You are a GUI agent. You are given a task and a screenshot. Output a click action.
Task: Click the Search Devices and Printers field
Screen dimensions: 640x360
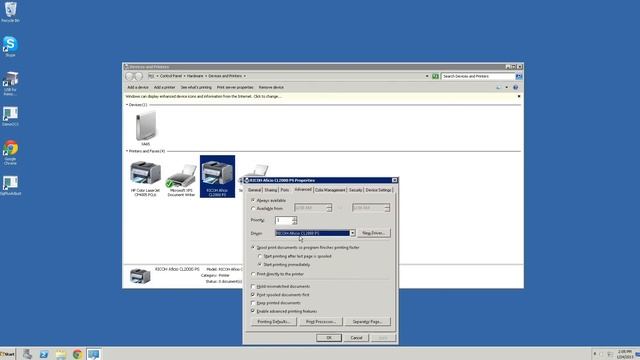coord(478,76)
